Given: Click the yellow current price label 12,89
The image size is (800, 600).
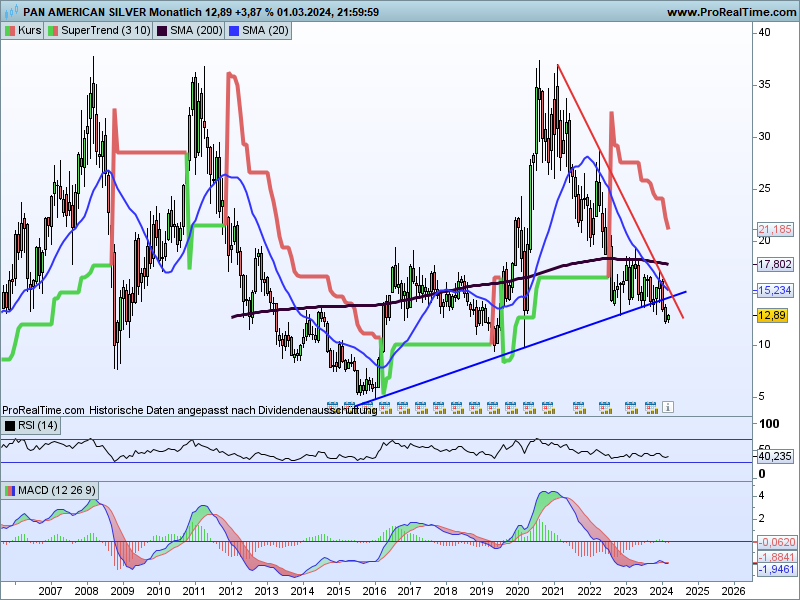Looking at the screenshot, I should (772, 315).
